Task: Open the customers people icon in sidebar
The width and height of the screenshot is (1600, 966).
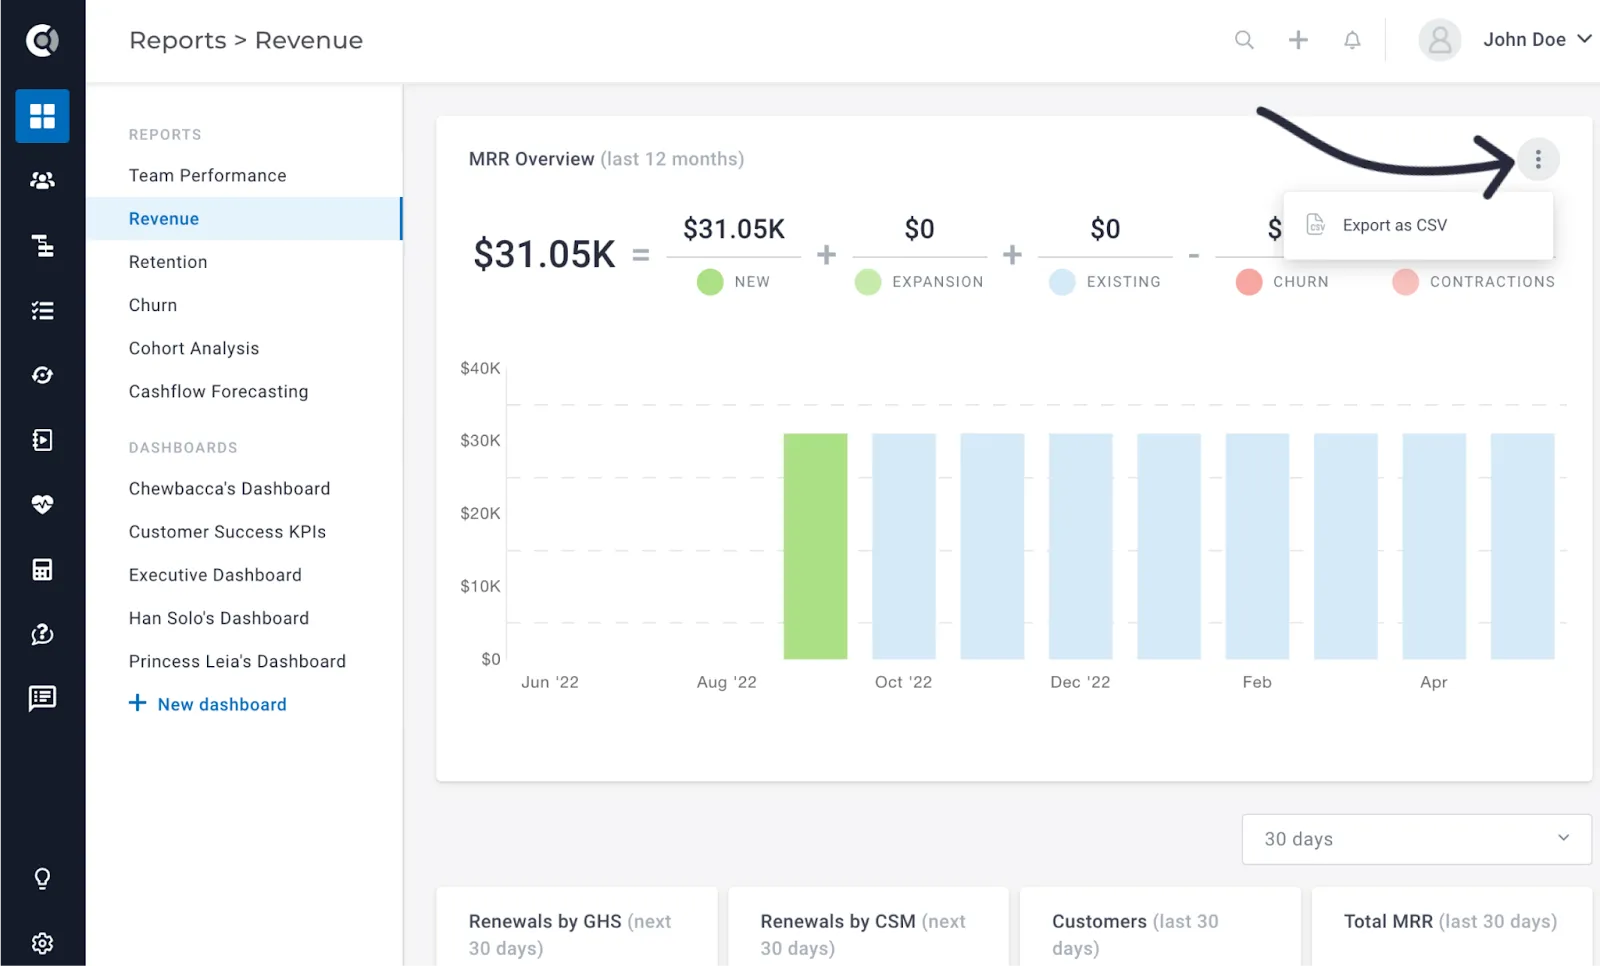Action: coord(42,181)
